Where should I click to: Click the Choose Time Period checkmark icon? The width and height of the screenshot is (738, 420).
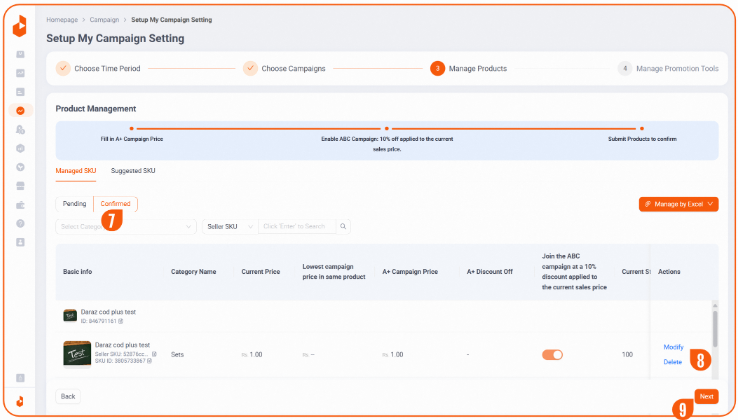point(63,69)
